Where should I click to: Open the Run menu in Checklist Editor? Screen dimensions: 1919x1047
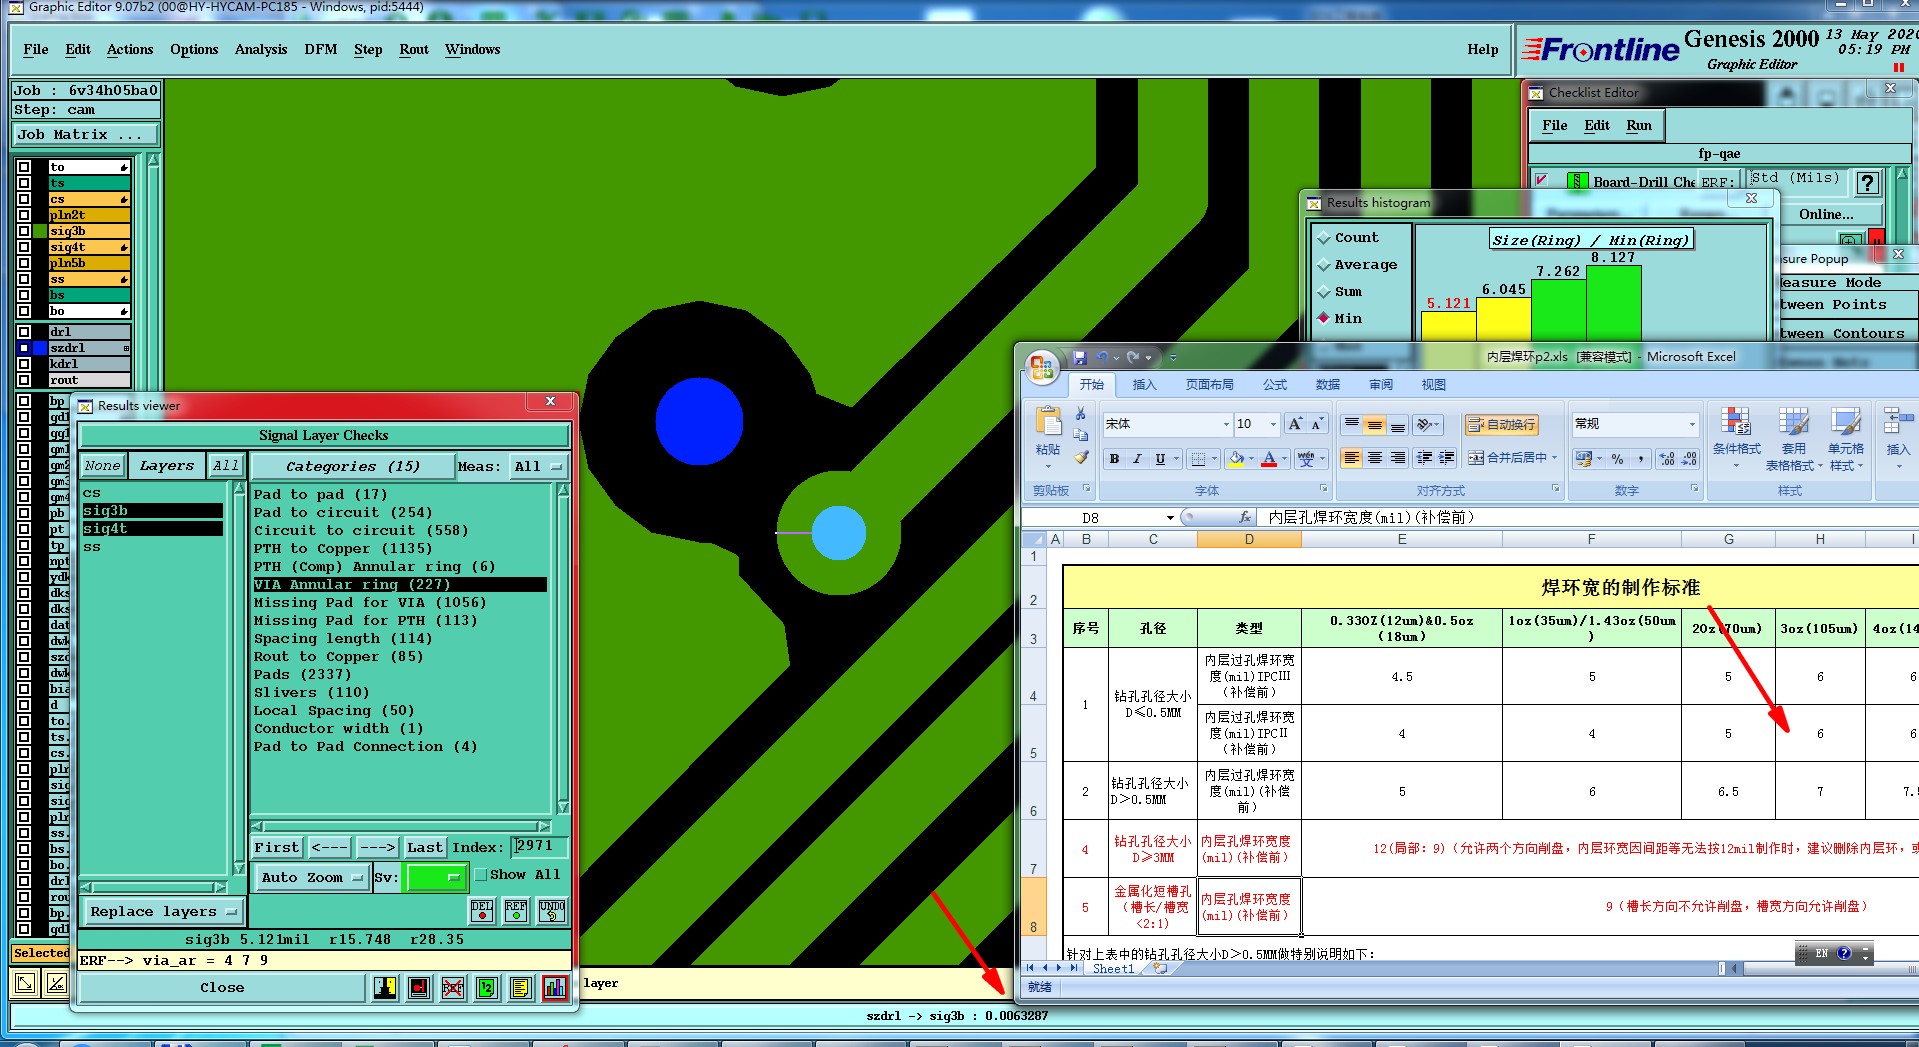1639,126
